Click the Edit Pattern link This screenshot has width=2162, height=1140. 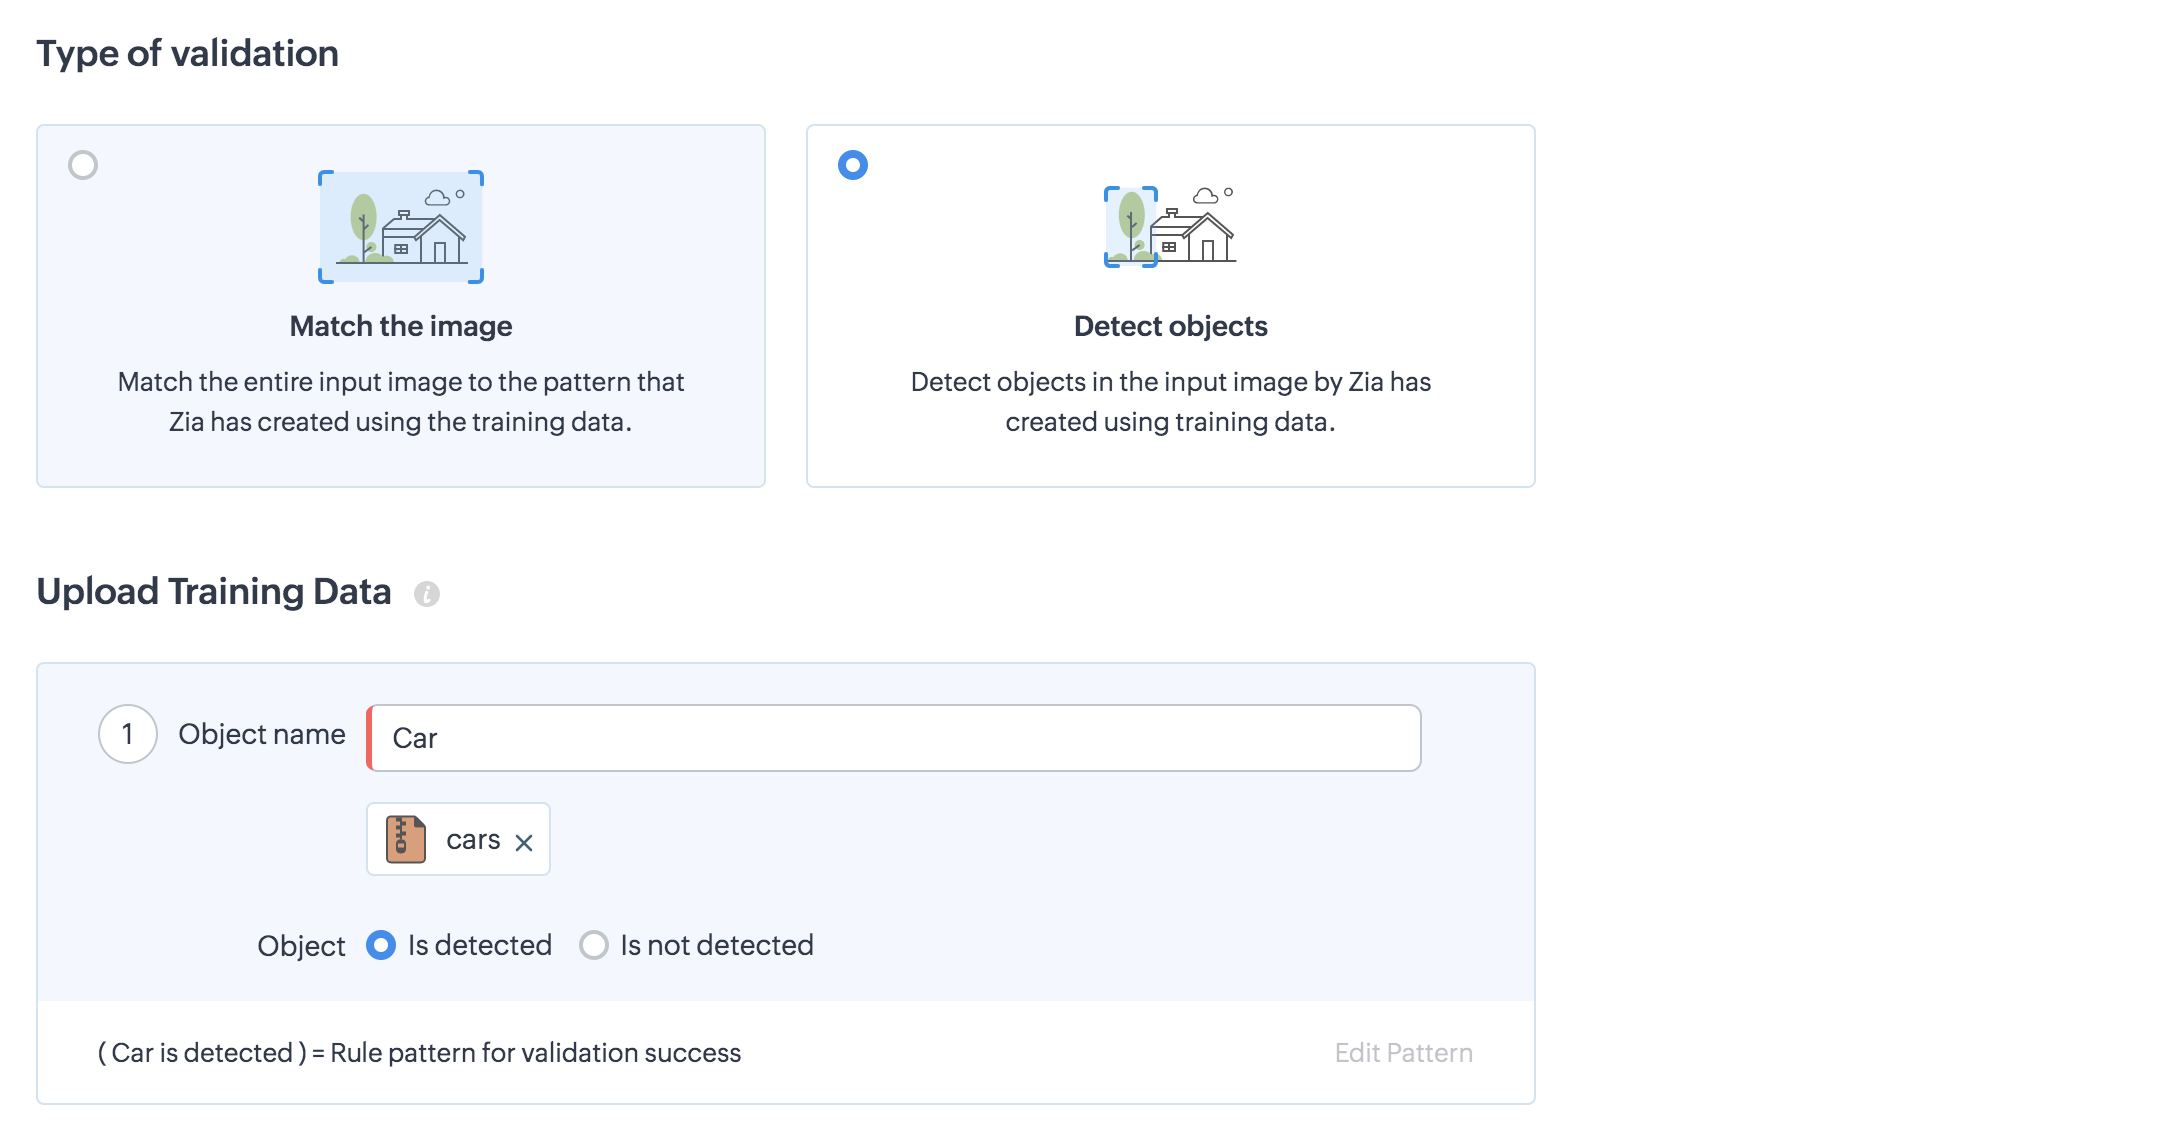(1403, 1053)
